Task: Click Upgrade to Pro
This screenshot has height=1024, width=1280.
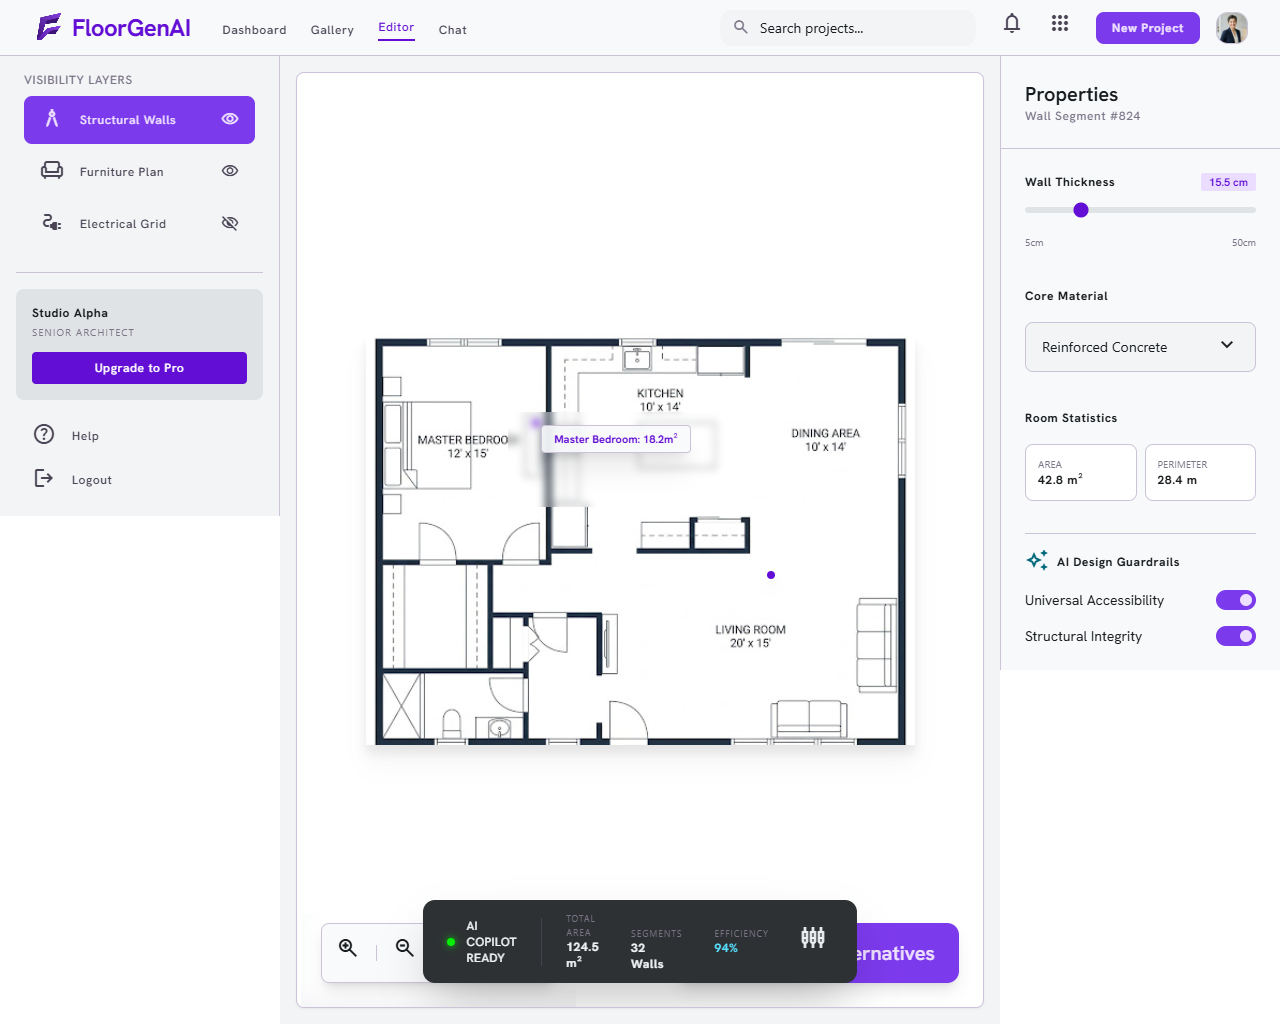Action: 139,368
